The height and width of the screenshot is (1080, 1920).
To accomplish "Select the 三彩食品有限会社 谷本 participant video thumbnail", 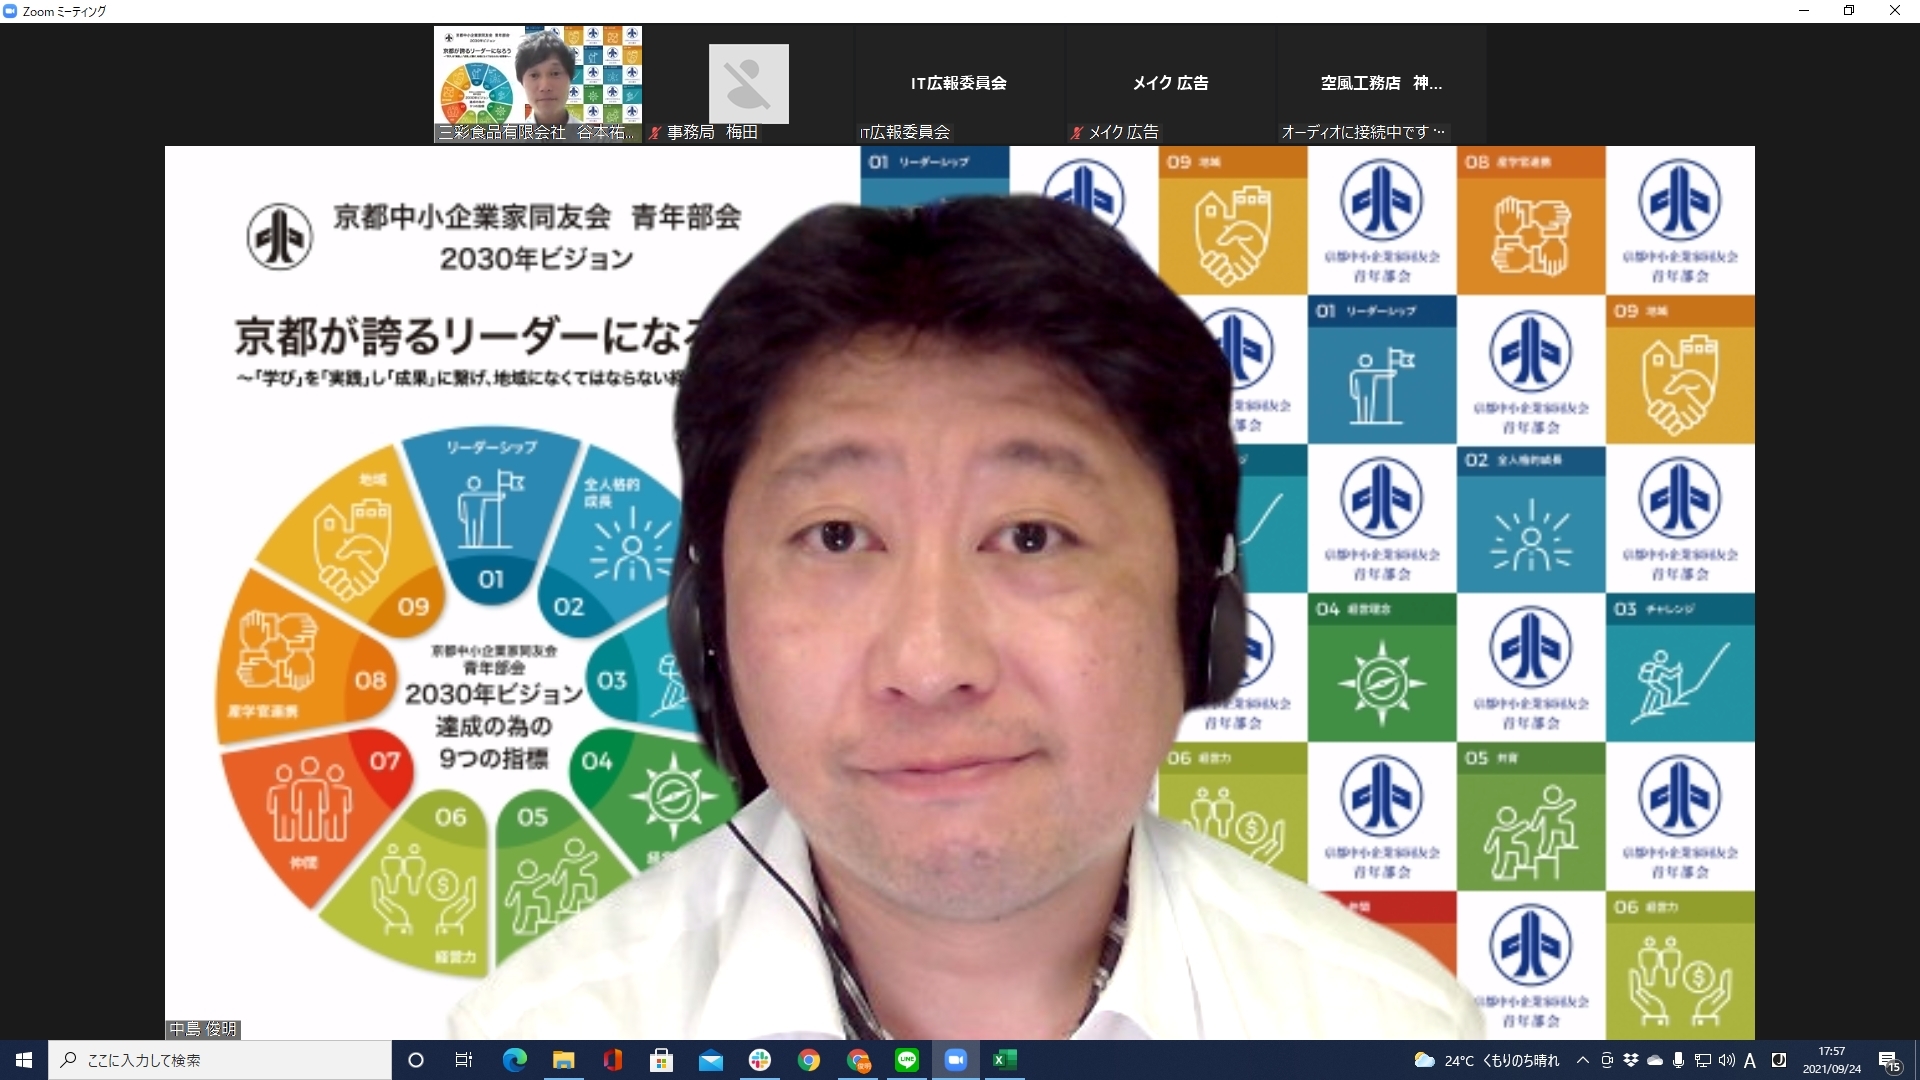I will pos(538,83).
